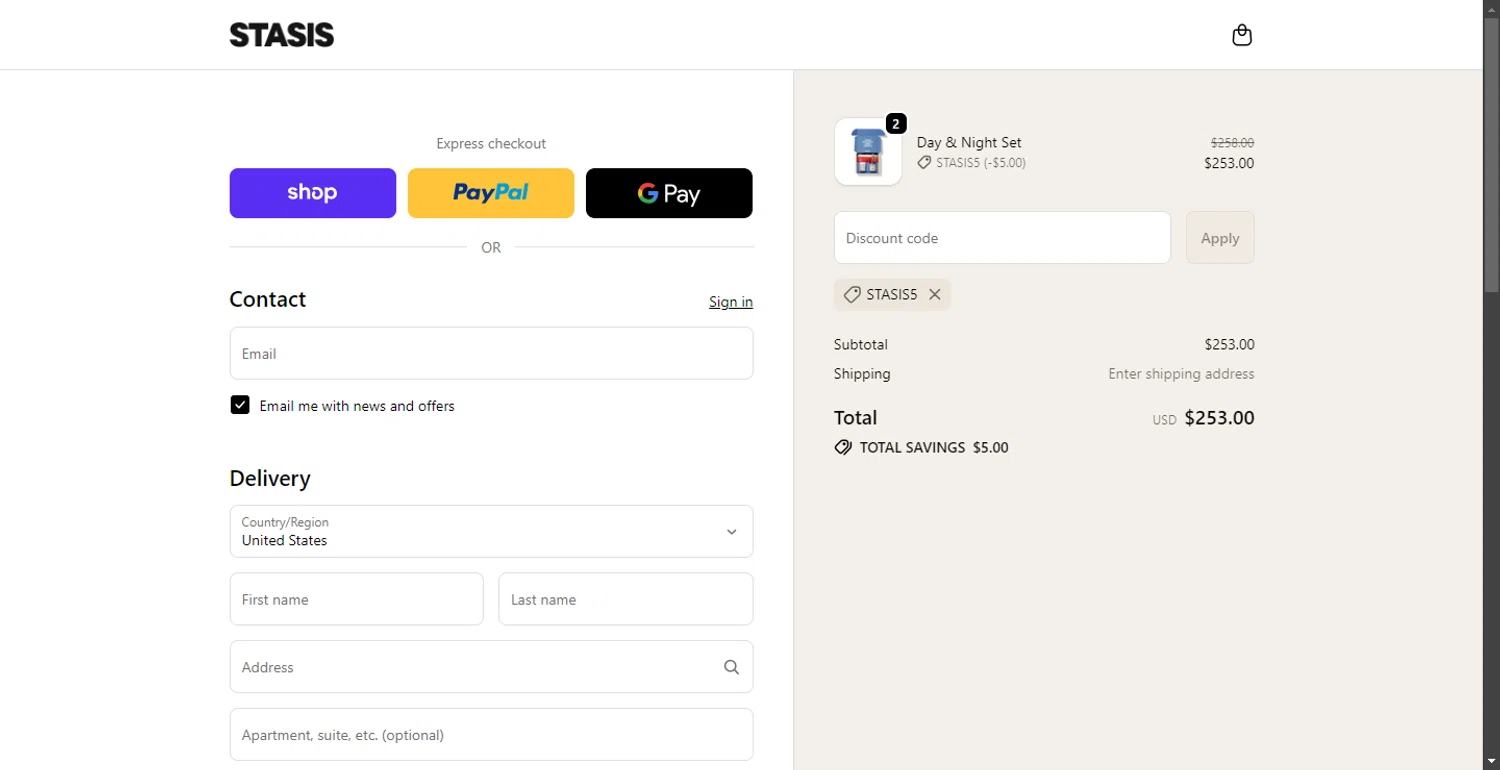The width and height of the screenshot is (1500, 770).
Task: Open the shopping bag cart icon
Action: [1242, 35]
